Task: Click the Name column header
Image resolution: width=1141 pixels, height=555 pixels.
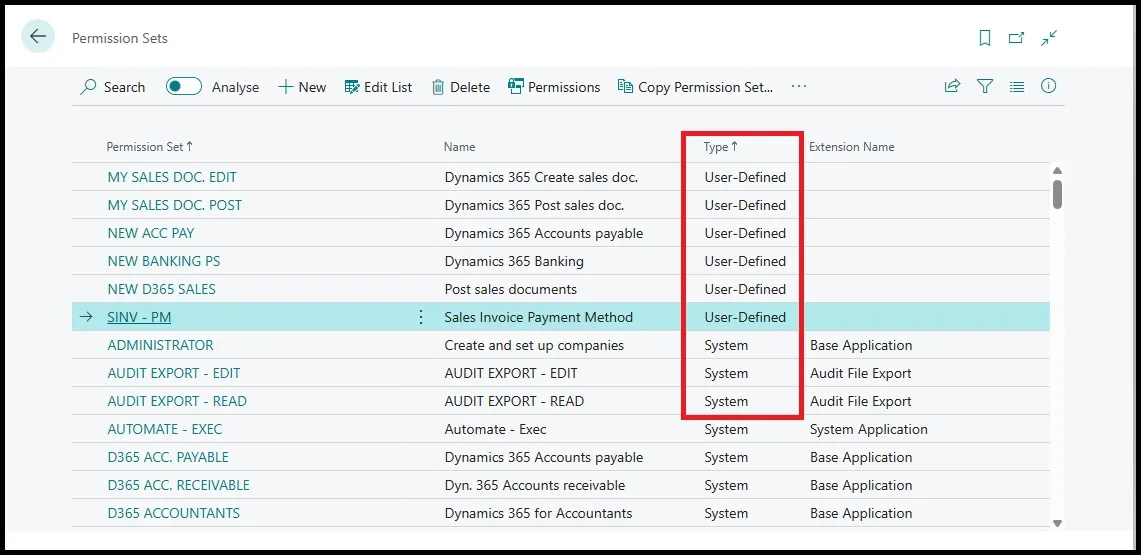Action: [459, 147]
